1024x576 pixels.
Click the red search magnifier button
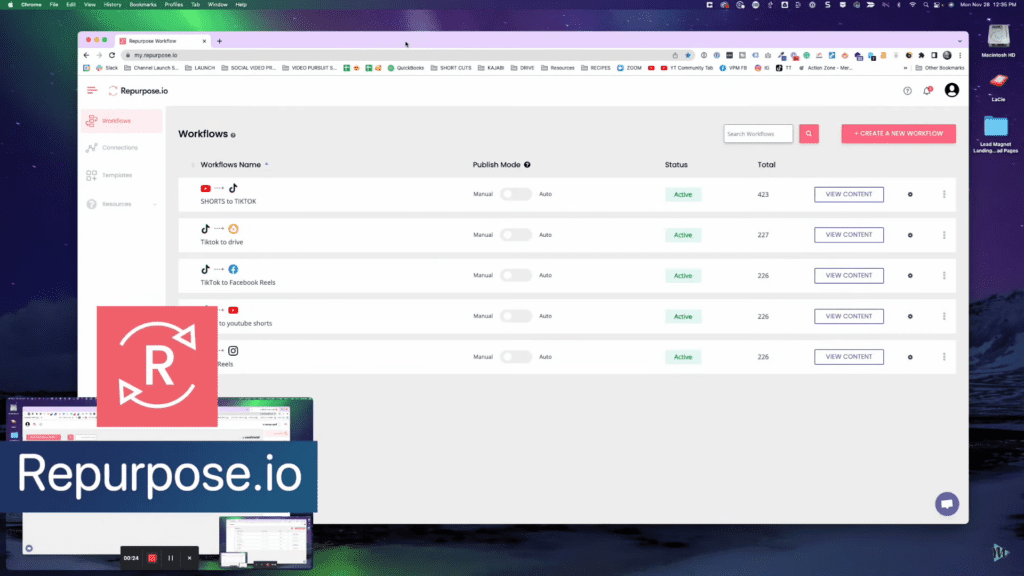tap(808, 134)
